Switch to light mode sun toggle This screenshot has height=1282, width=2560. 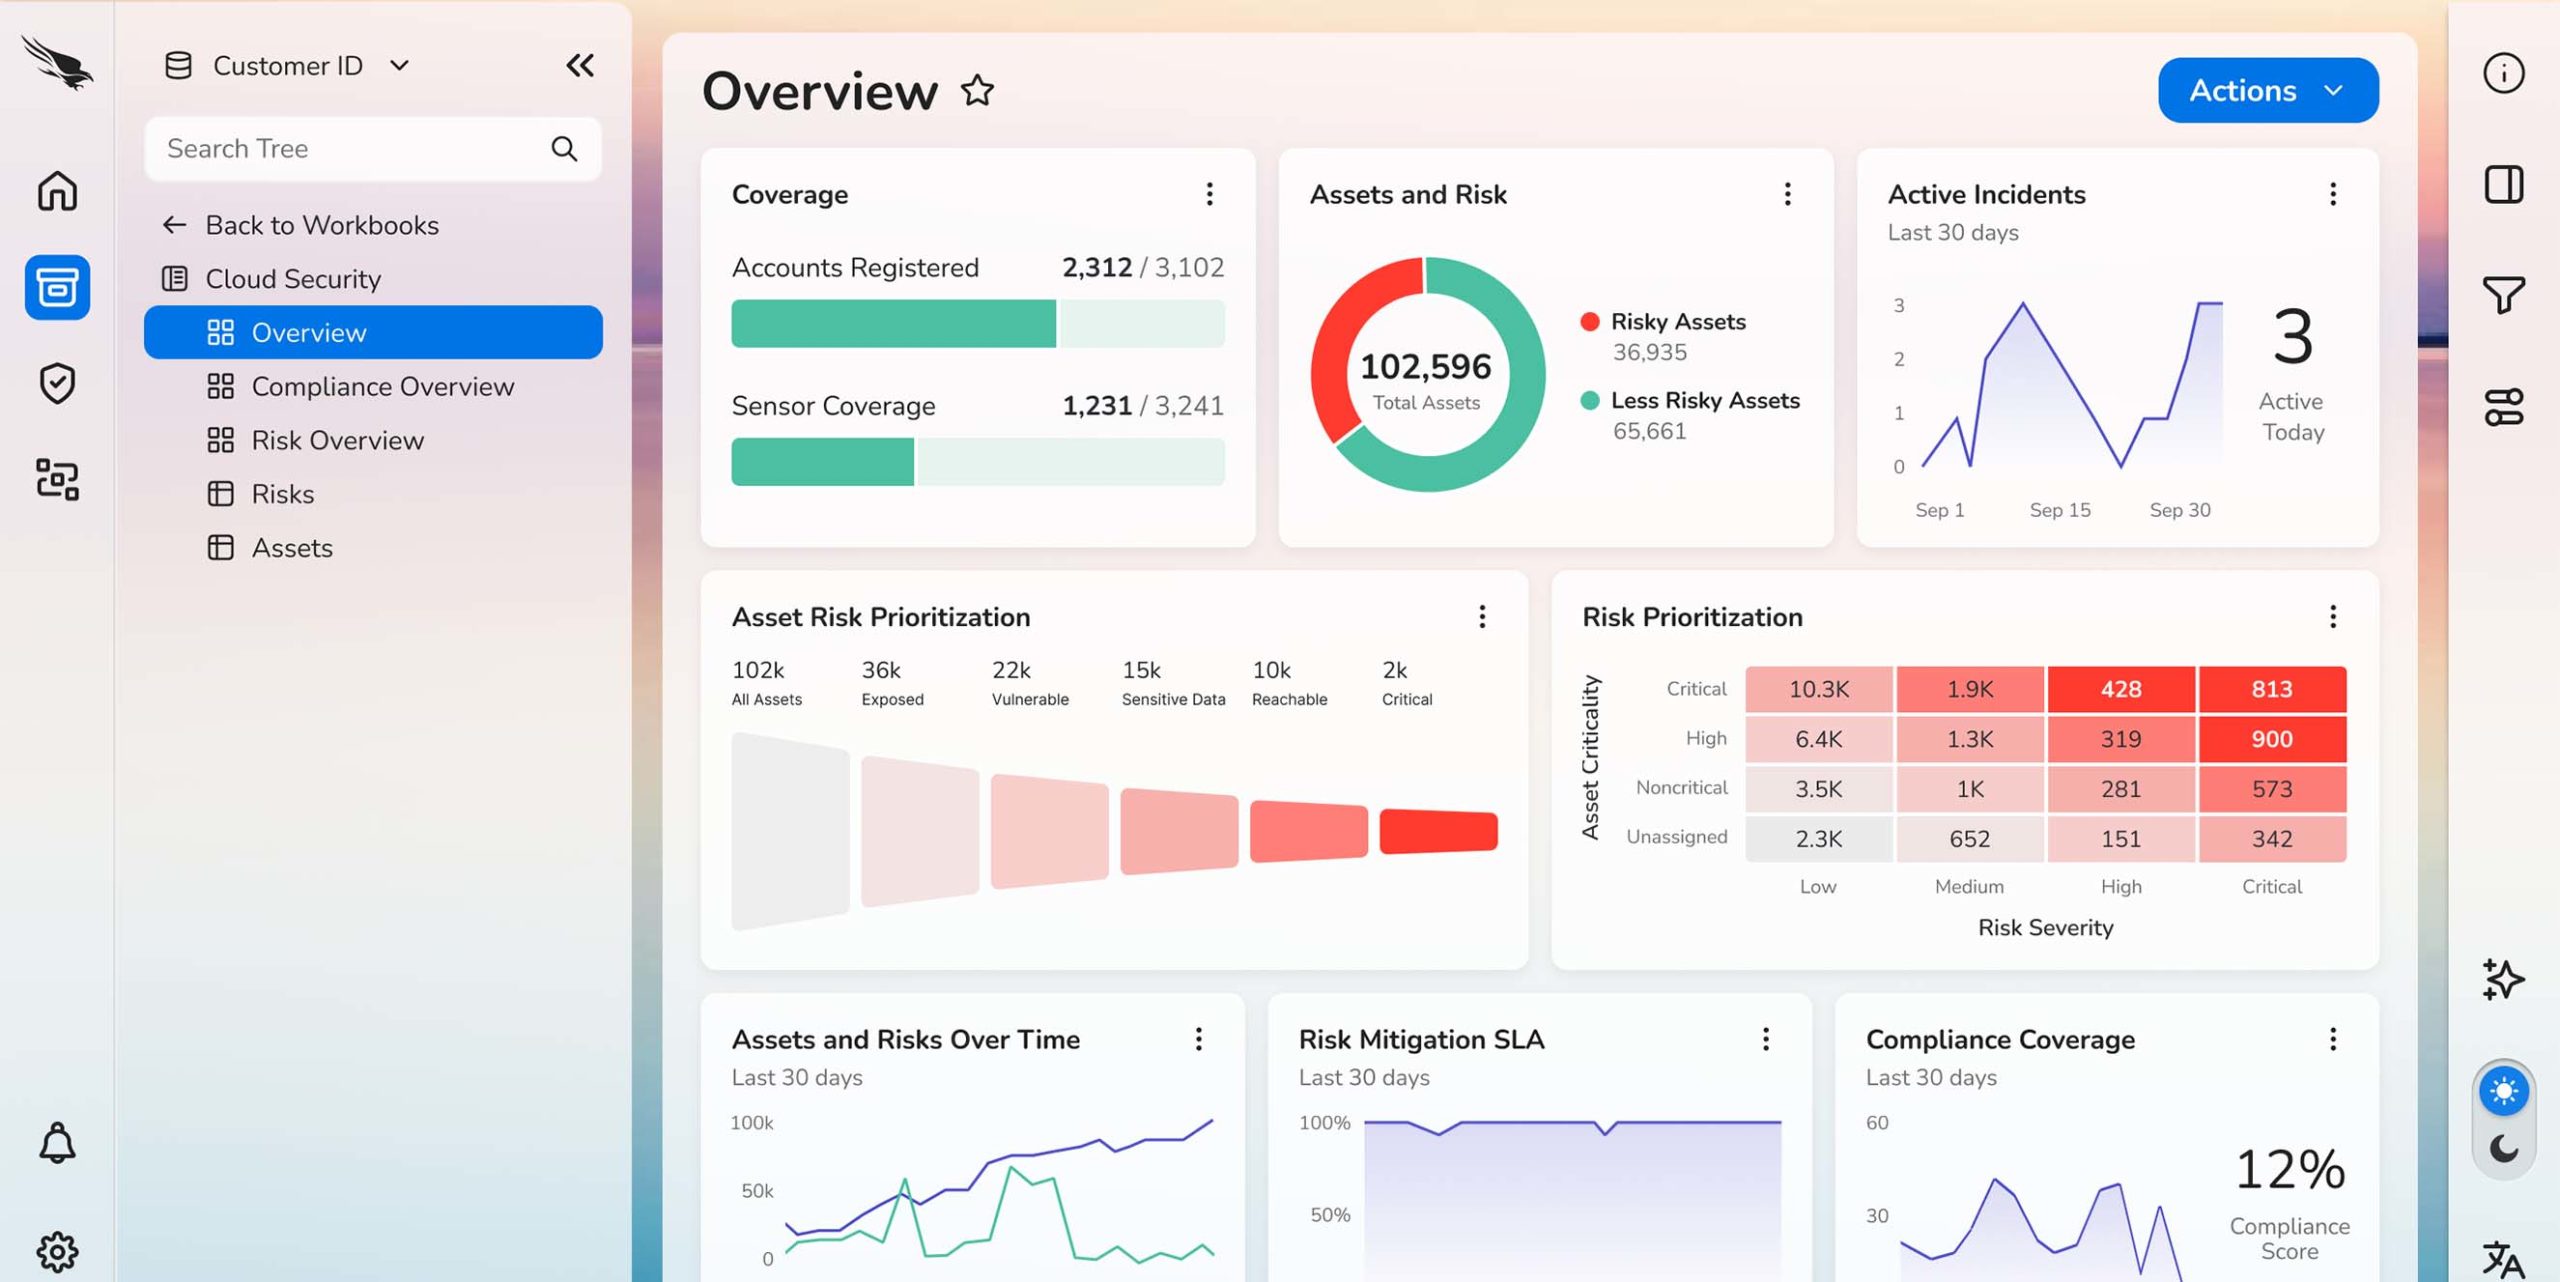[x=2503, y=1091]
